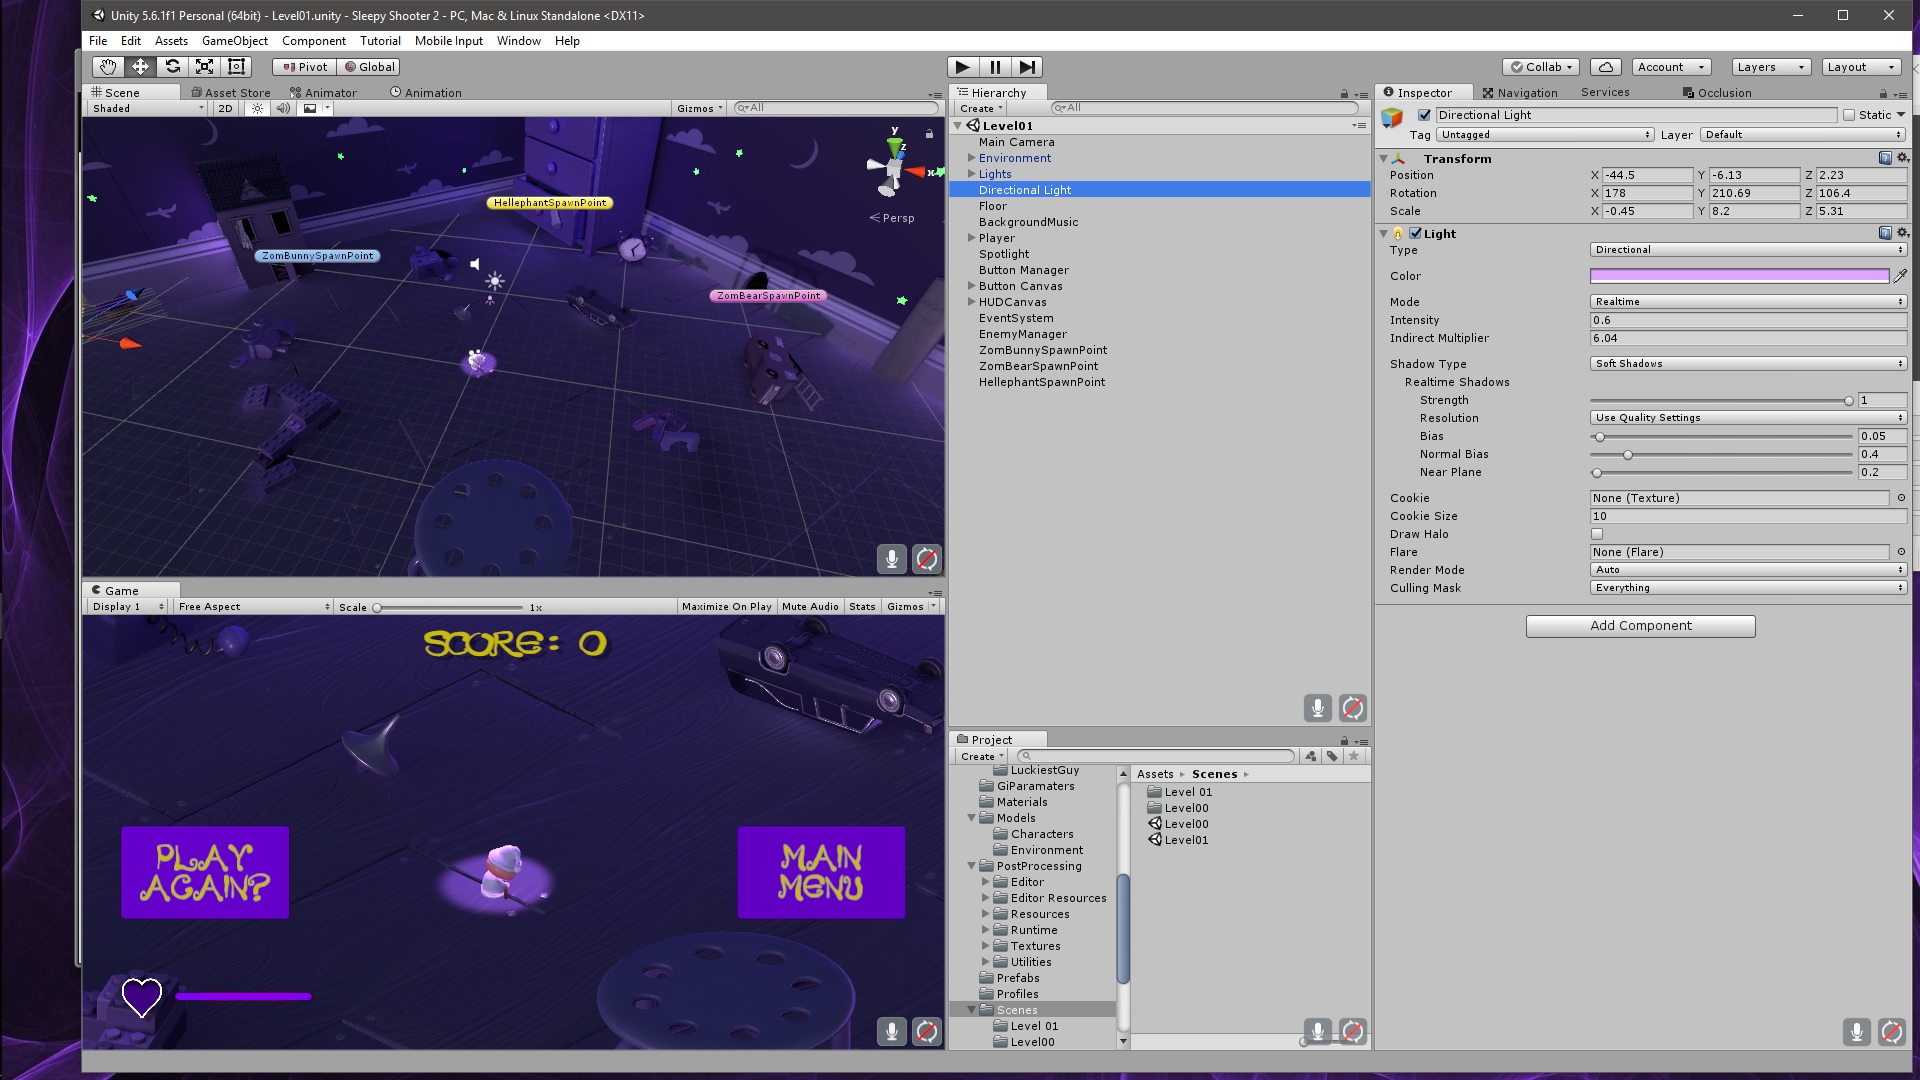
Task: Enable the Draw Halo checkbox
Action: pyautogui.click(x=1597, y=534)
